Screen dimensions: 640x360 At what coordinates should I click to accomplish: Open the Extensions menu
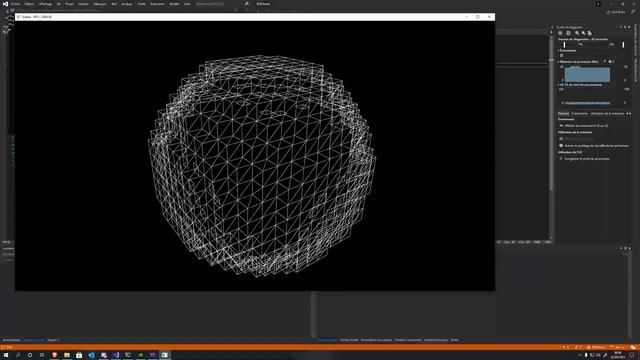(x=157, y=4)
